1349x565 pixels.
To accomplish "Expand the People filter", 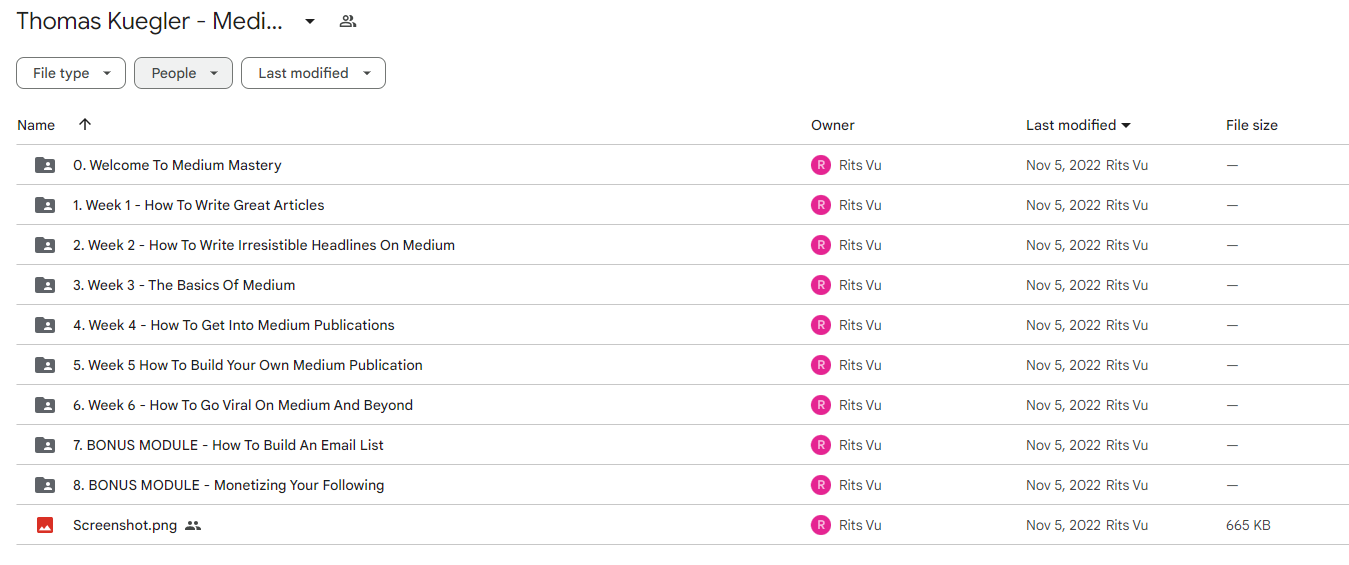I will (x=183, y=73).
